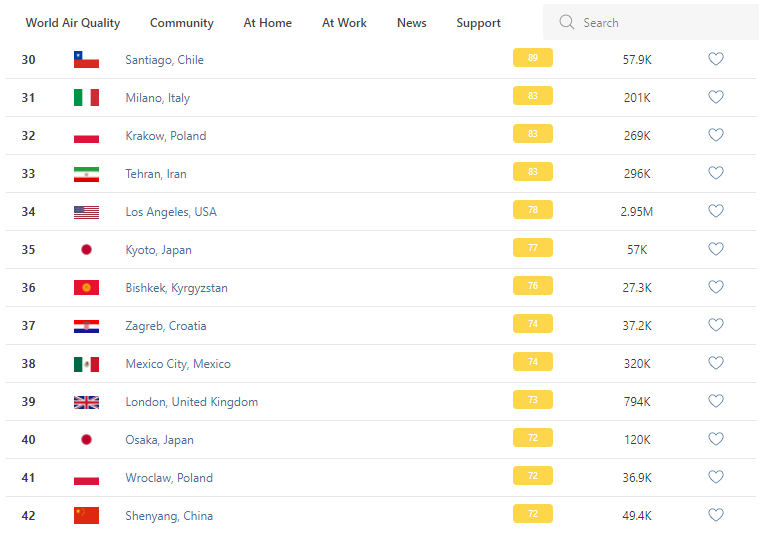Open the World Air Quality menu

coord(73,23)
